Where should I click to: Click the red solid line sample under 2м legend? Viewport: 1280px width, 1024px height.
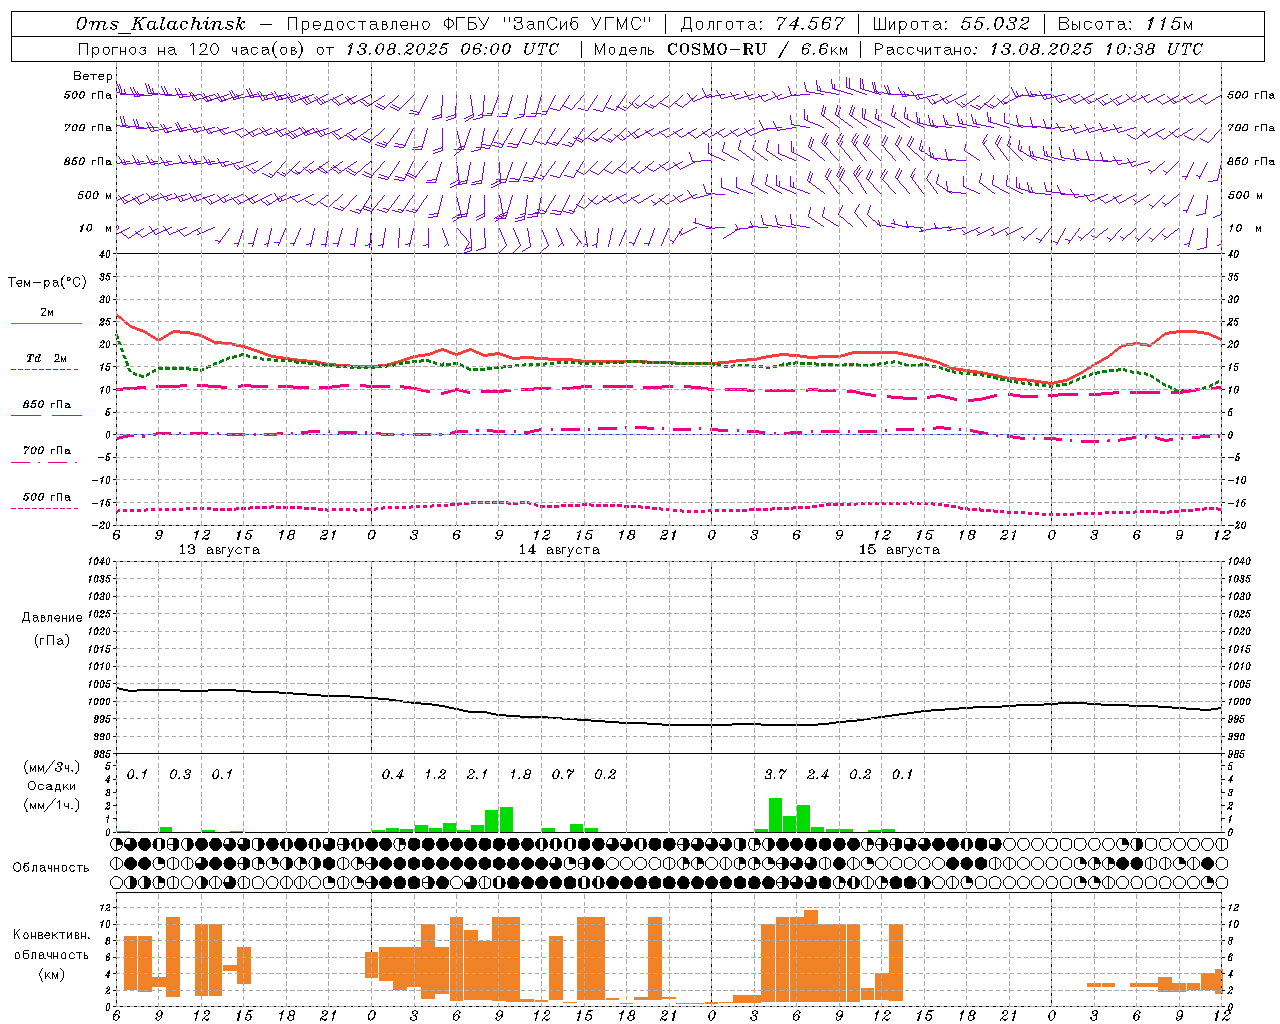point(46,324)
